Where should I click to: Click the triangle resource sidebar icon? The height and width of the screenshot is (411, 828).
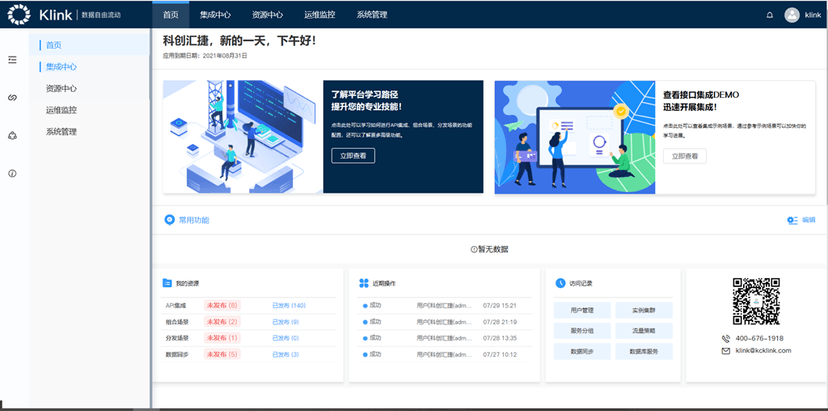pyautogui.click(x=13, y=135)
